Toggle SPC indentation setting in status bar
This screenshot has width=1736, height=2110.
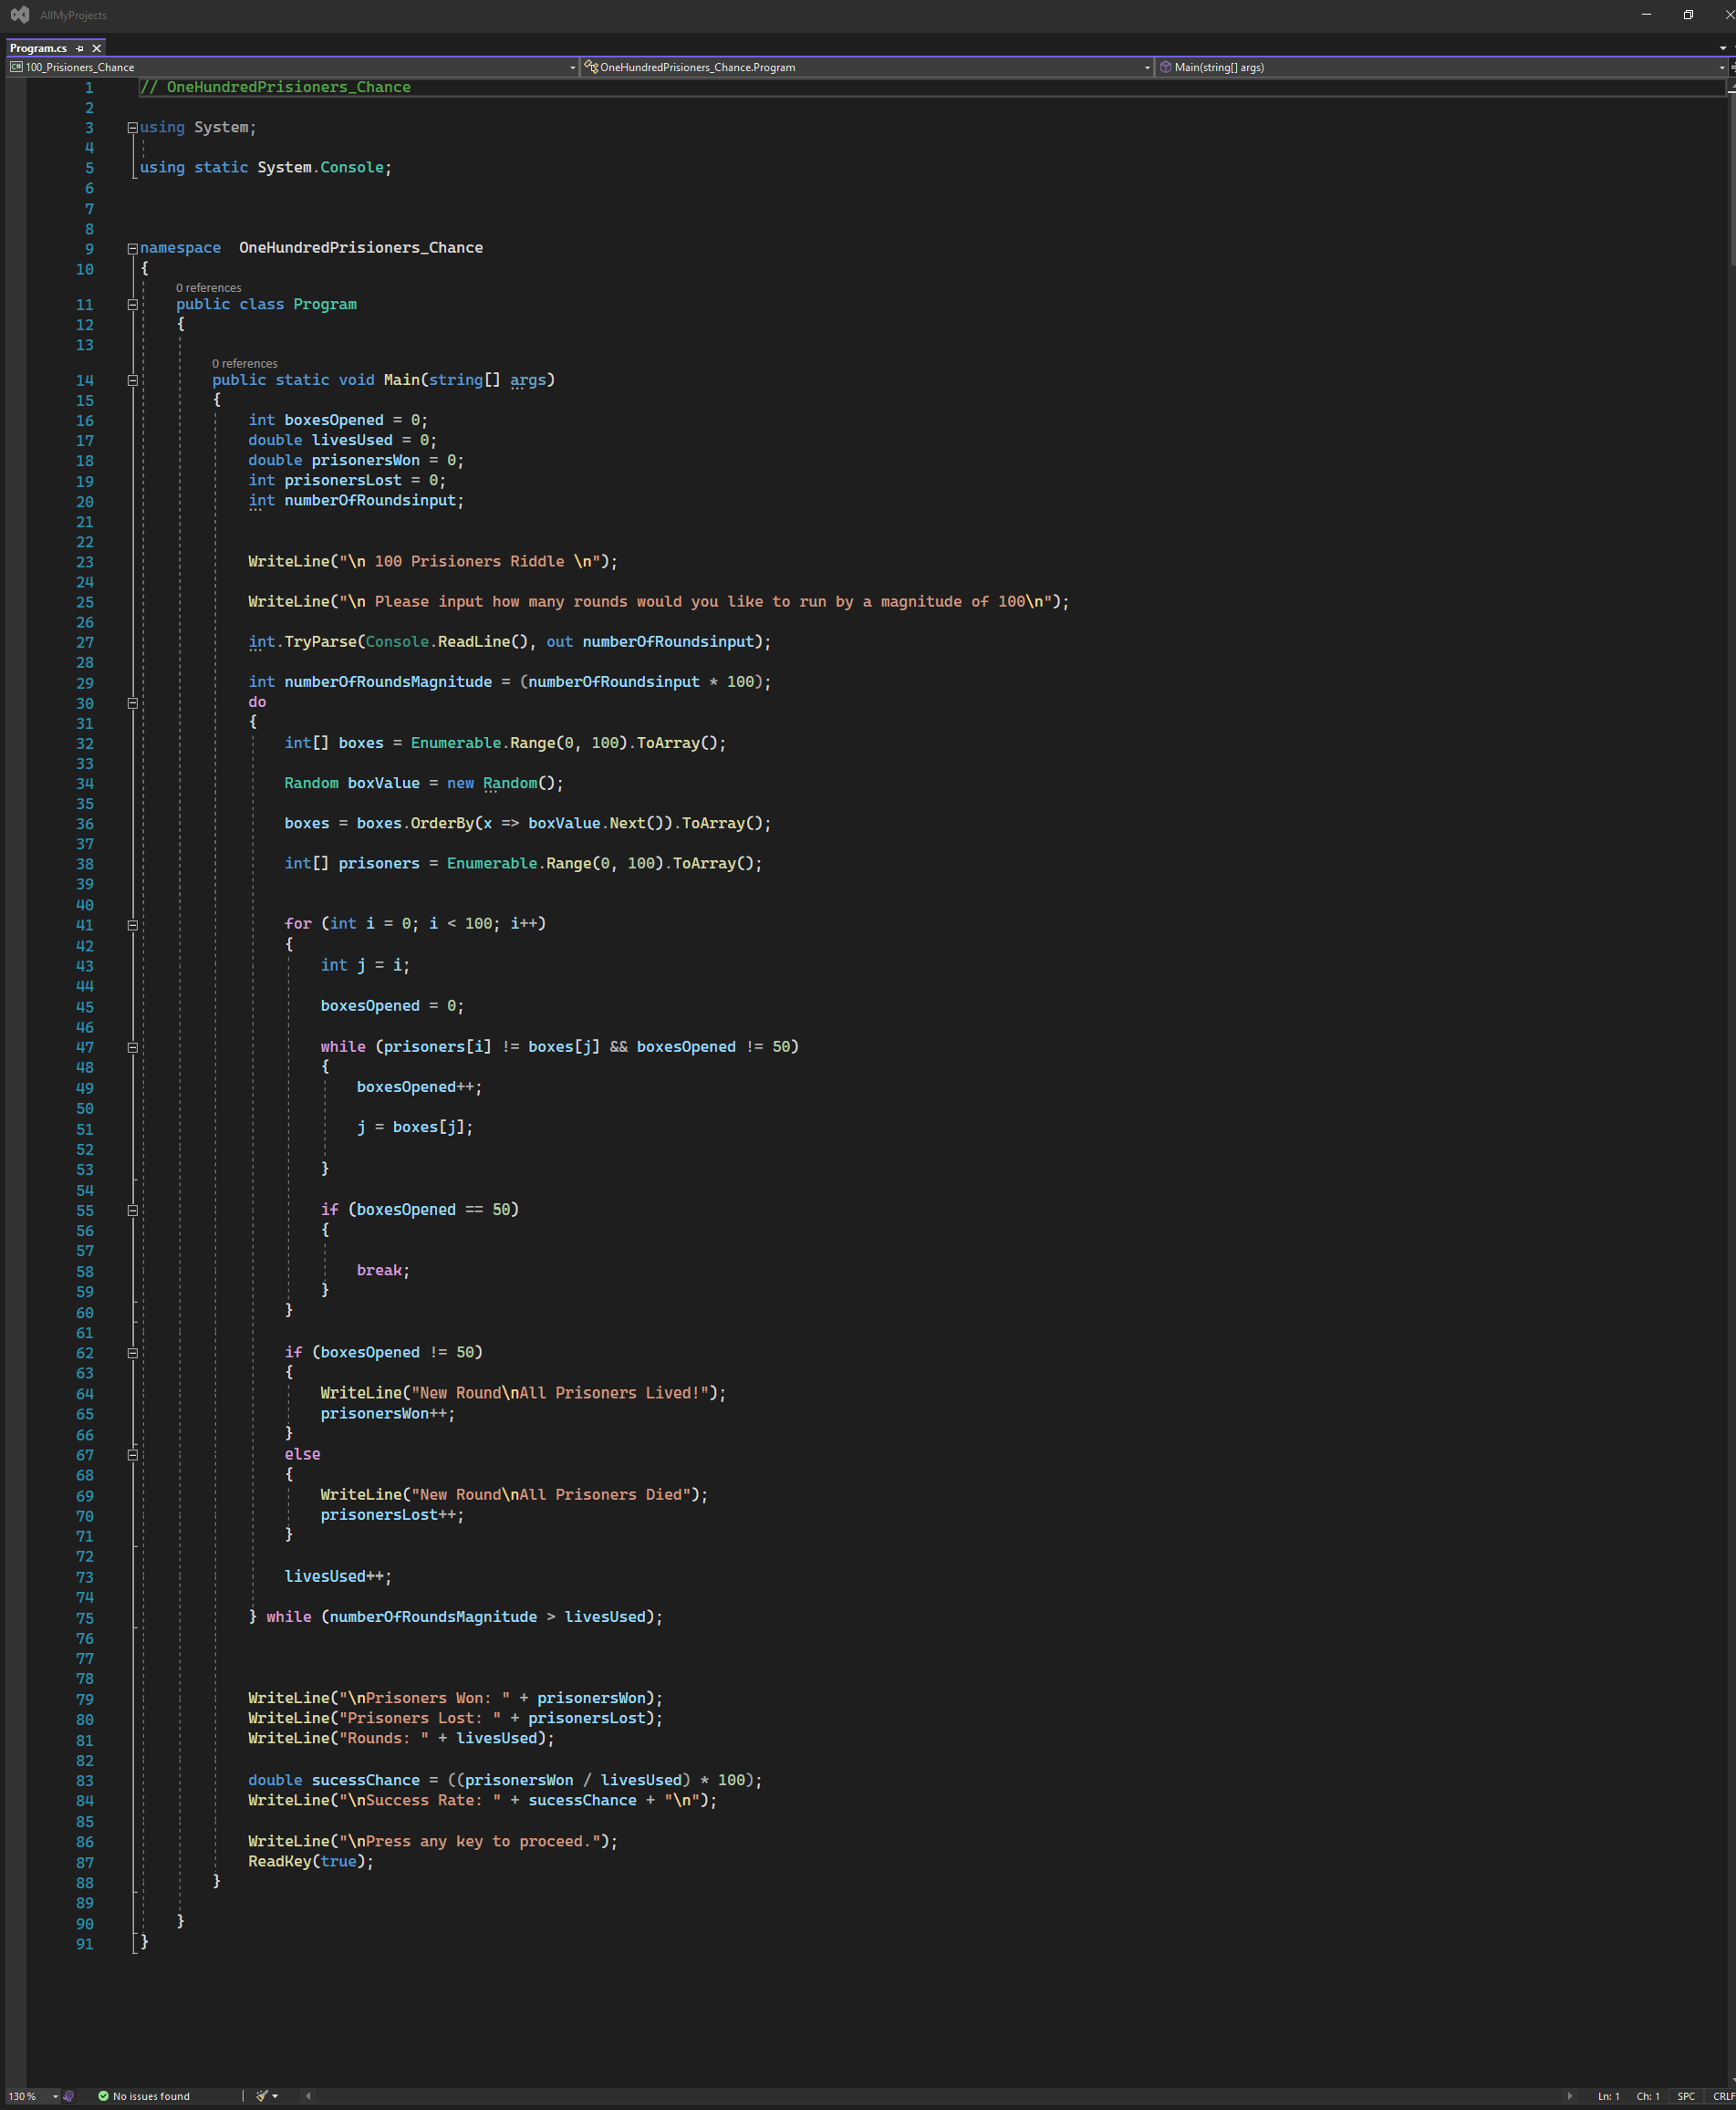click(x=1686, y=2096)
